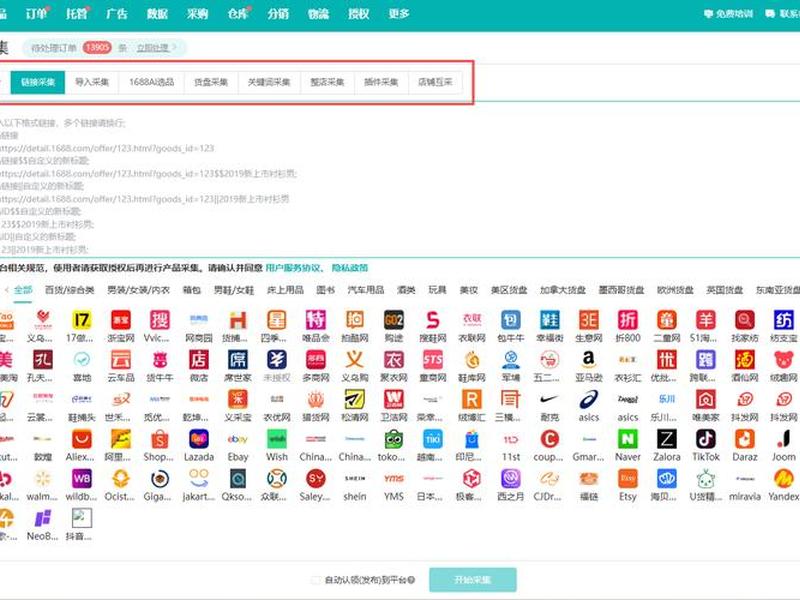Select the 耐克 Nike icon
This screenshot has width=800, height=600.
[549, 399]
